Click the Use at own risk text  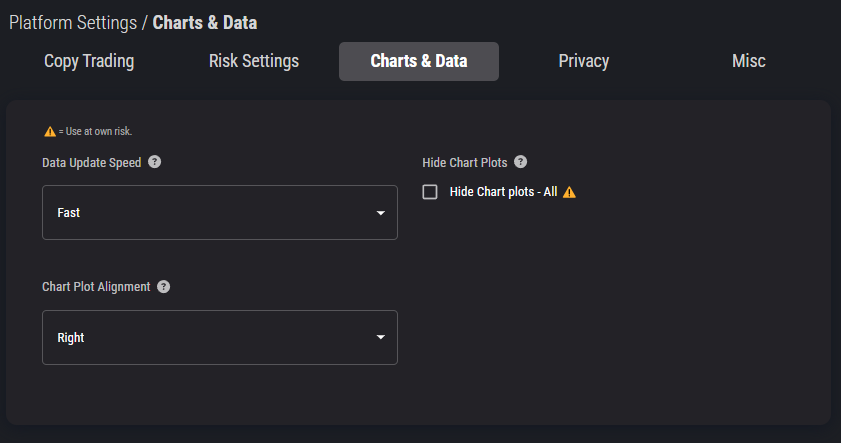click(99, 131)
